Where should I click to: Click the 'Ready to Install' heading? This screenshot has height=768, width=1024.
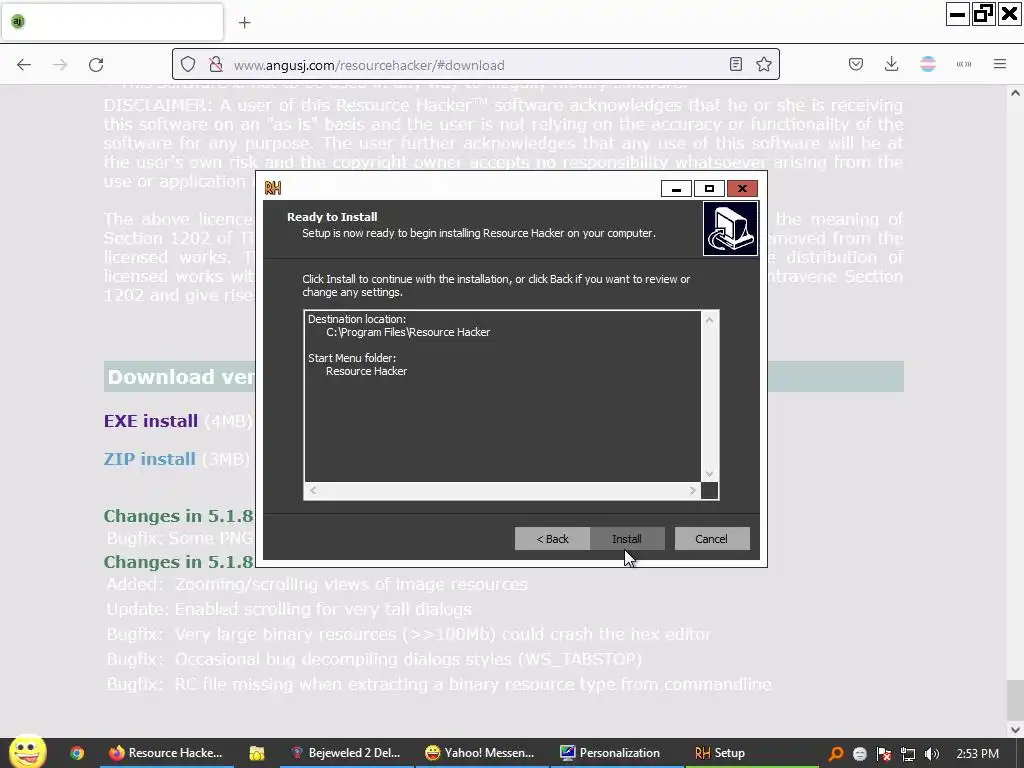(332, 217)
